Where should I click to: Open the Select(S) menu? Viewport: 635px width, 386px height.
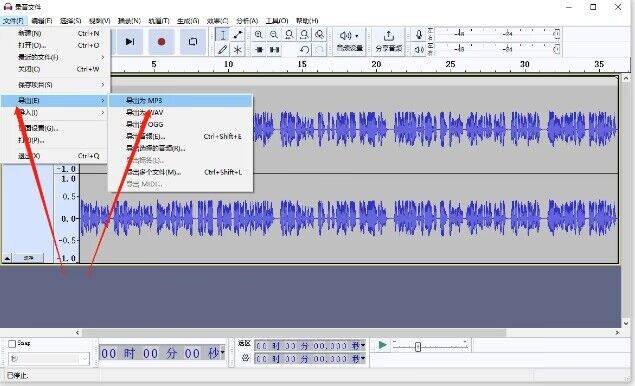click(x=70, y=21)
